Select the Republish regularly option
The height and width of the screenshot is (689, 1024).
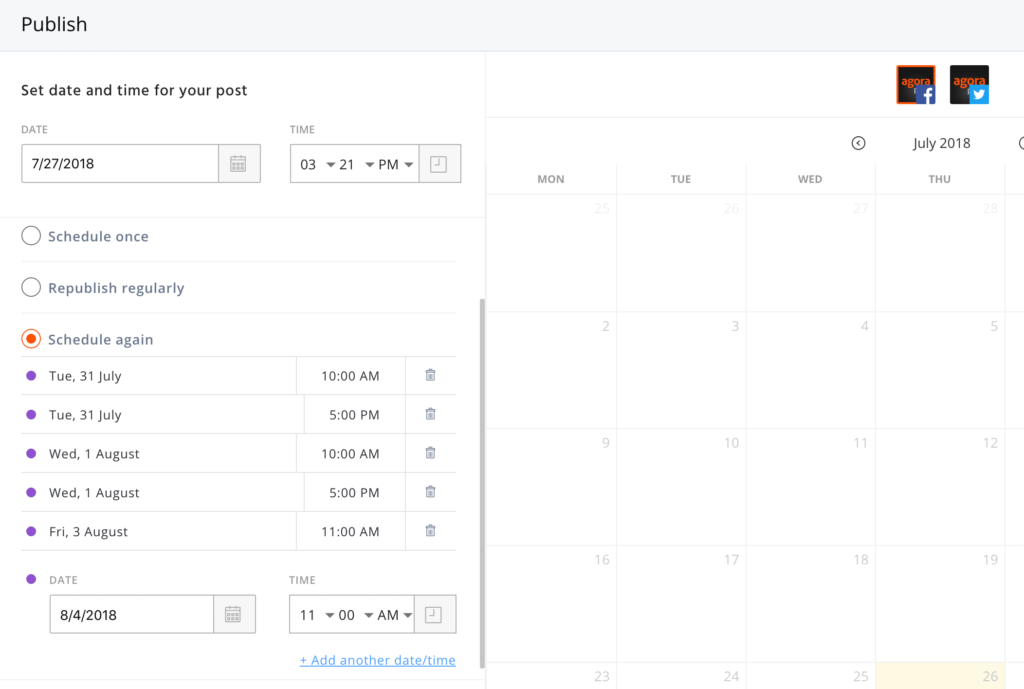(x=31, y=288)
